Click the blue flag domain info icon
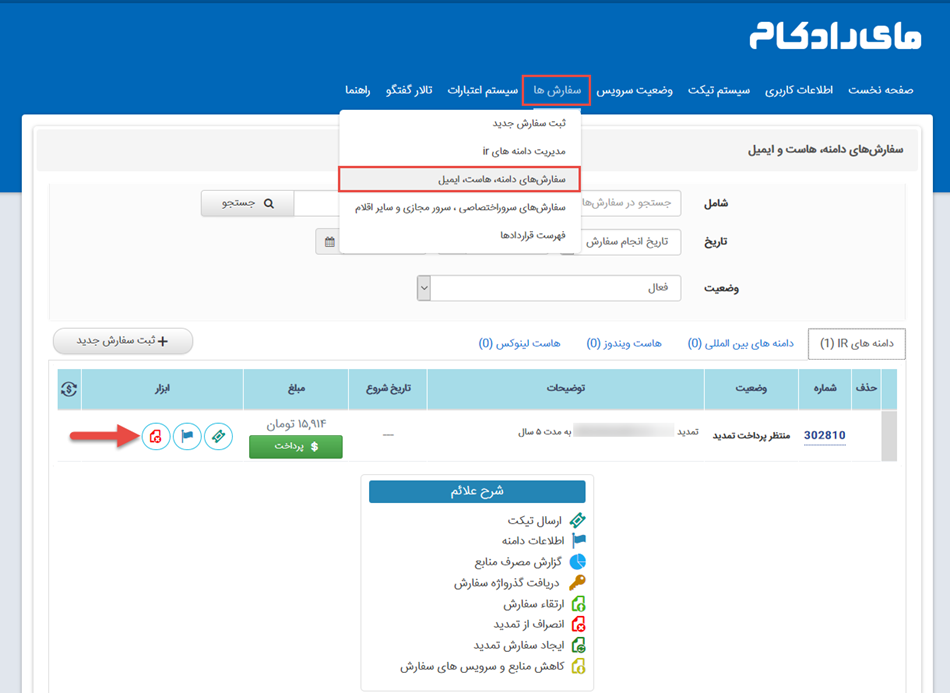The width and height of the screenshot is (950, 693). click(187, 436)
